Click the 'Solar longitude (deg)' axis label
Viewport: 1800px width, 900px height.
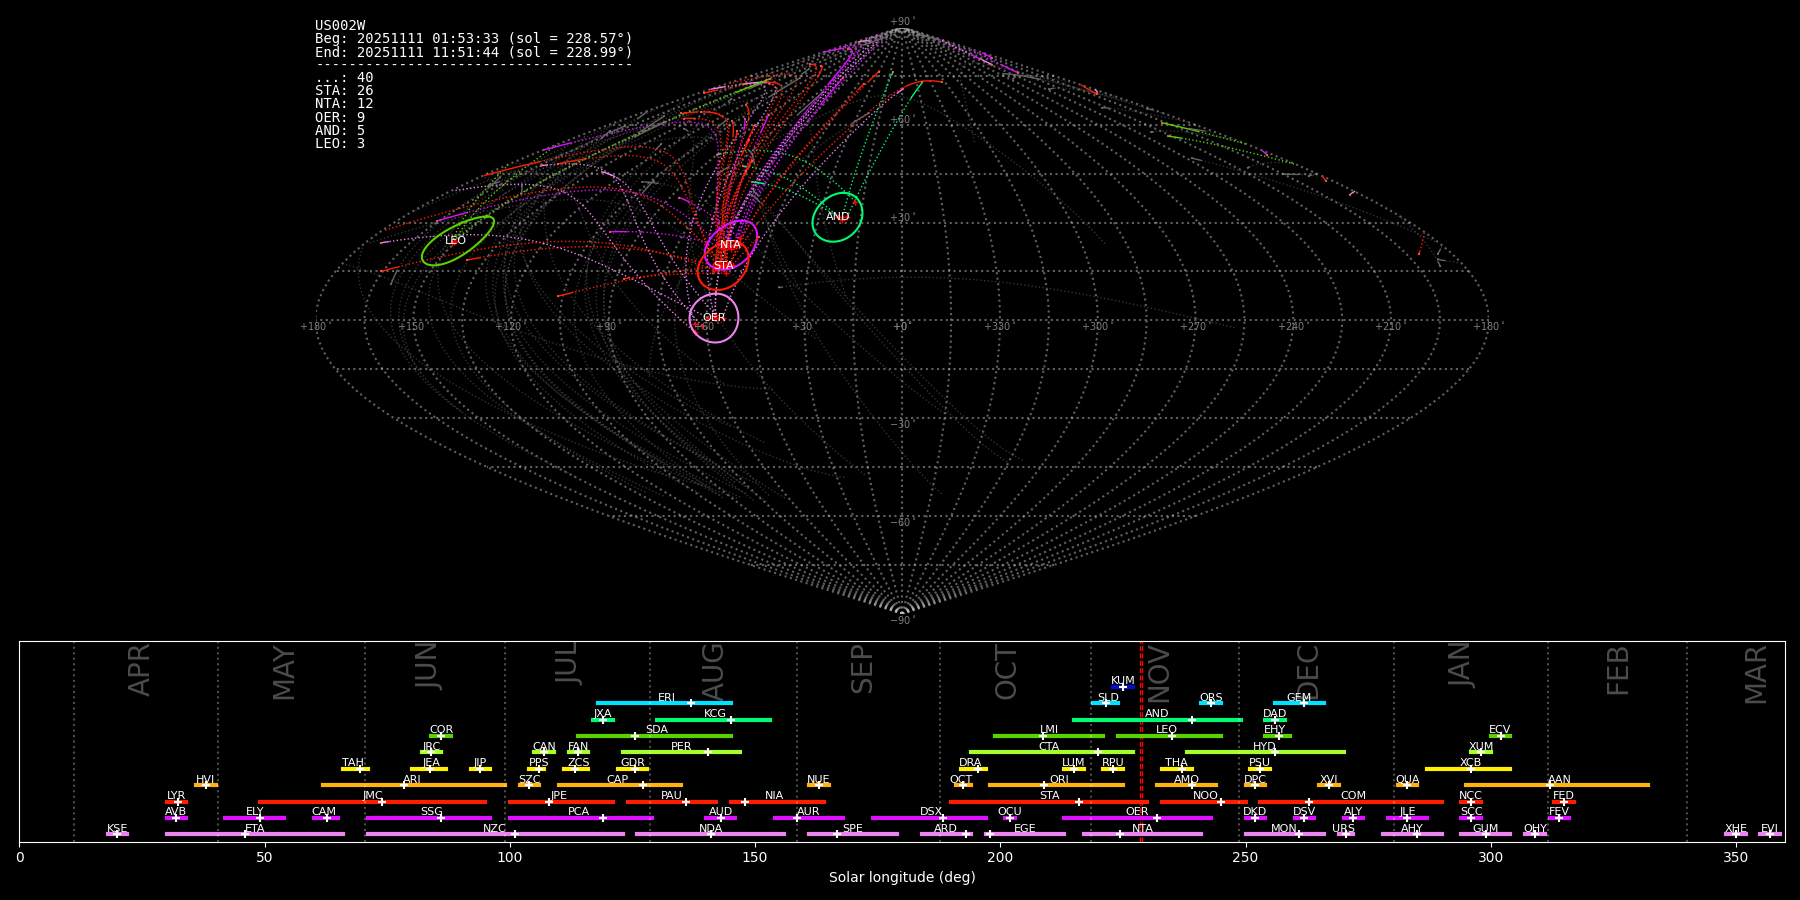click(901, 877)
